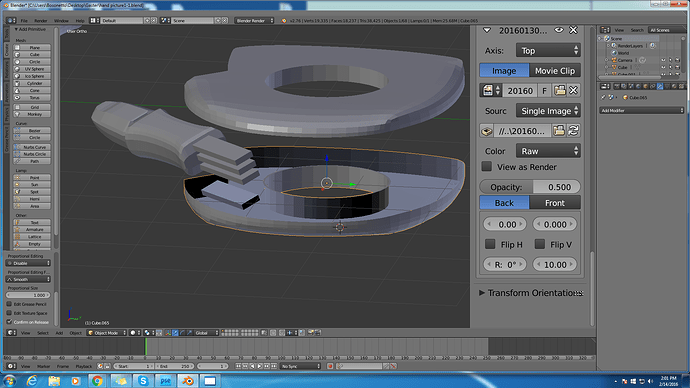The image size is (690, 388).
Task: Open the 3D viewport Select menu
Action: coord(43,333)
